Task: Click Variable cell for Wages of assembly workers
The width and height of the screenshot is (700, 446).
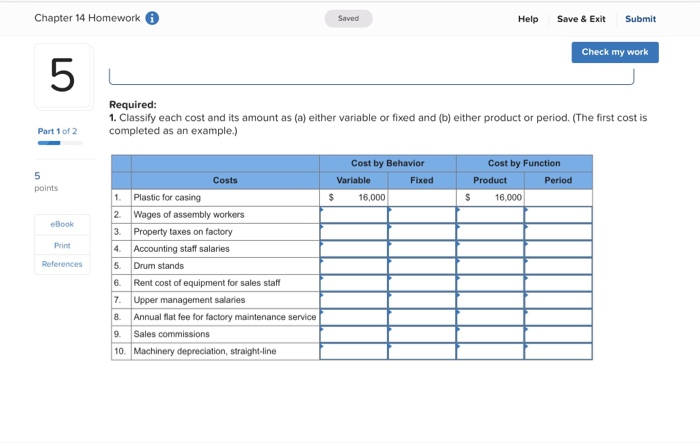Action: [354, 215]
